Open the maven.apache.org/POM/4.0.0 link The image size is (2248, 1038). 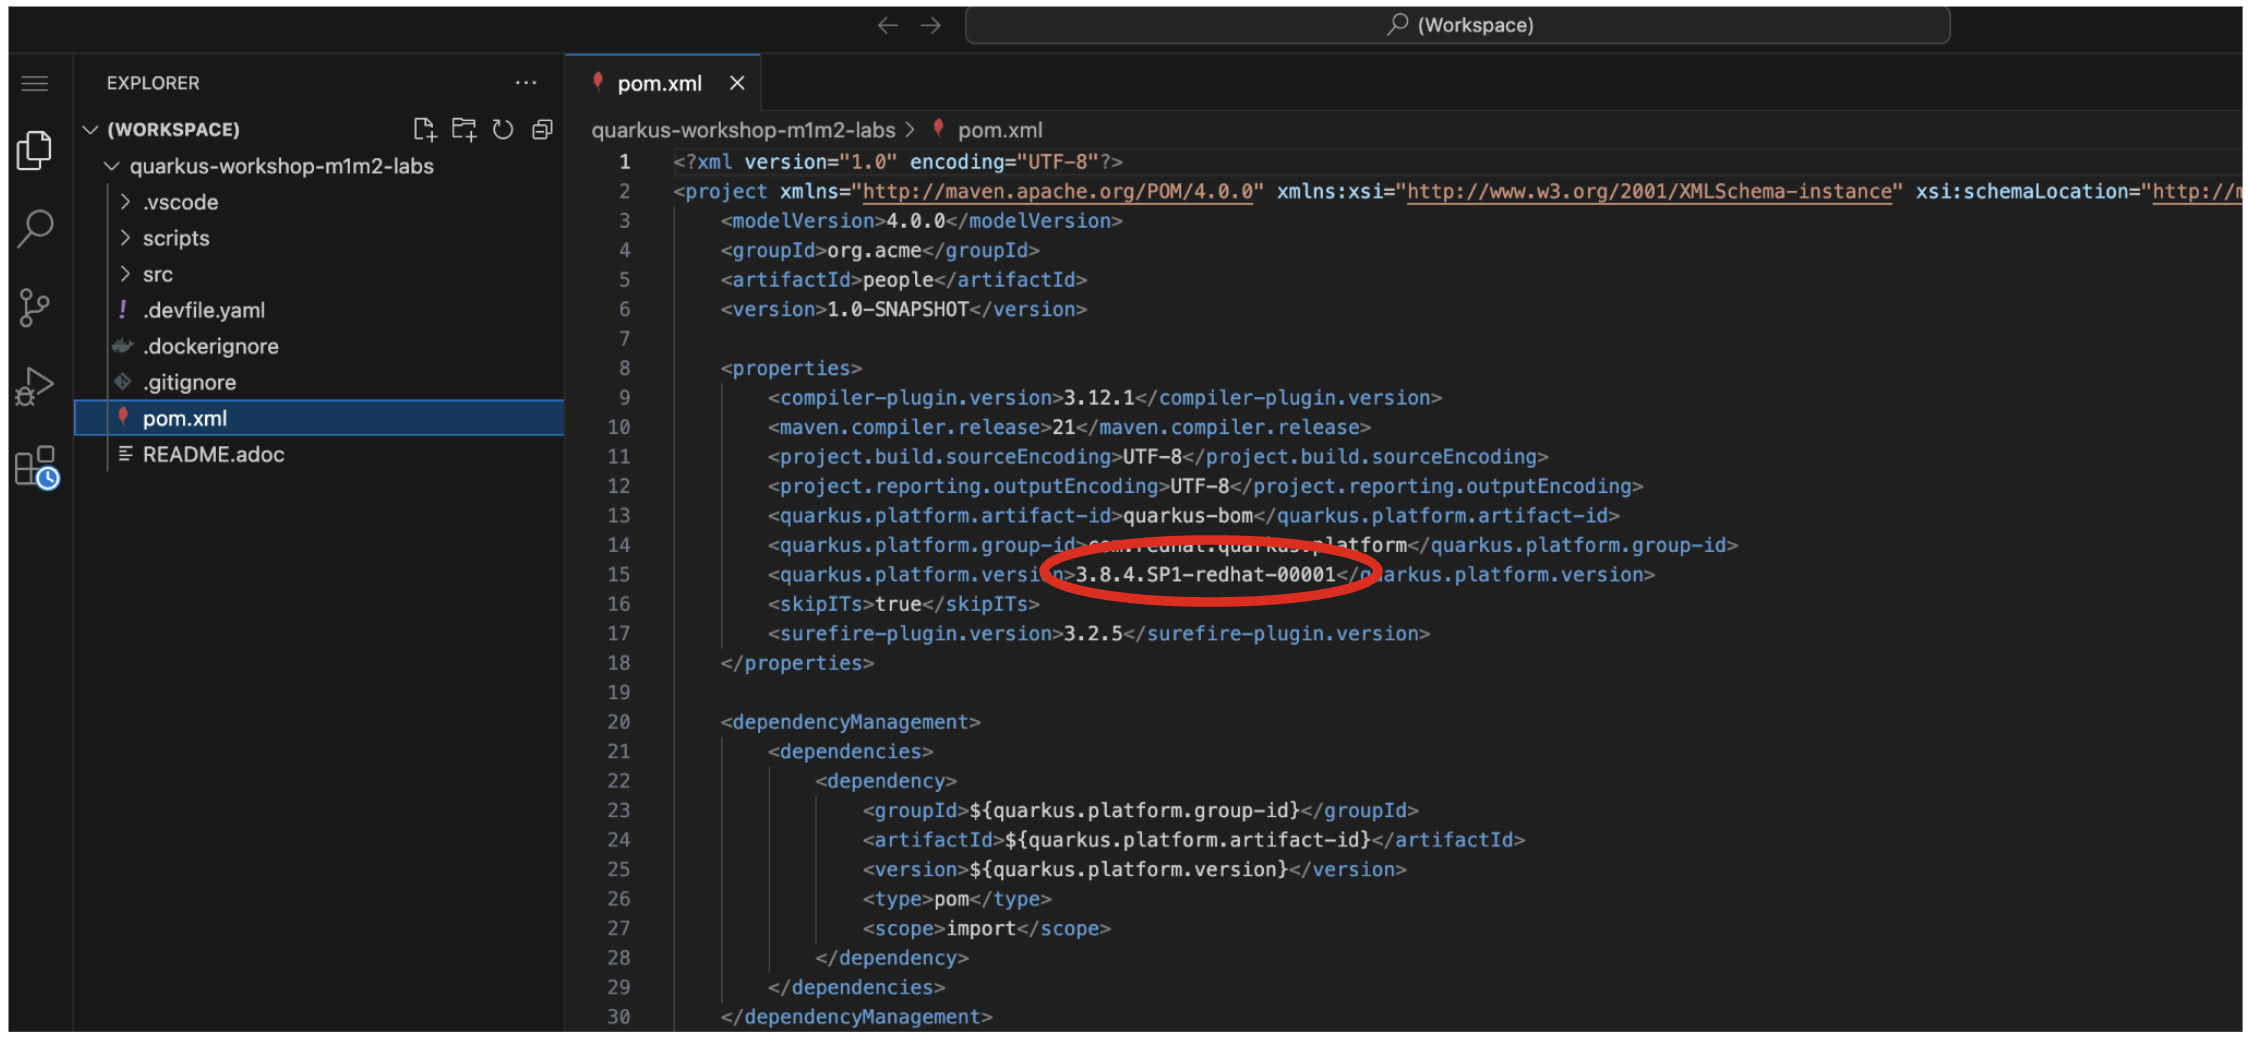(1057, 191)
